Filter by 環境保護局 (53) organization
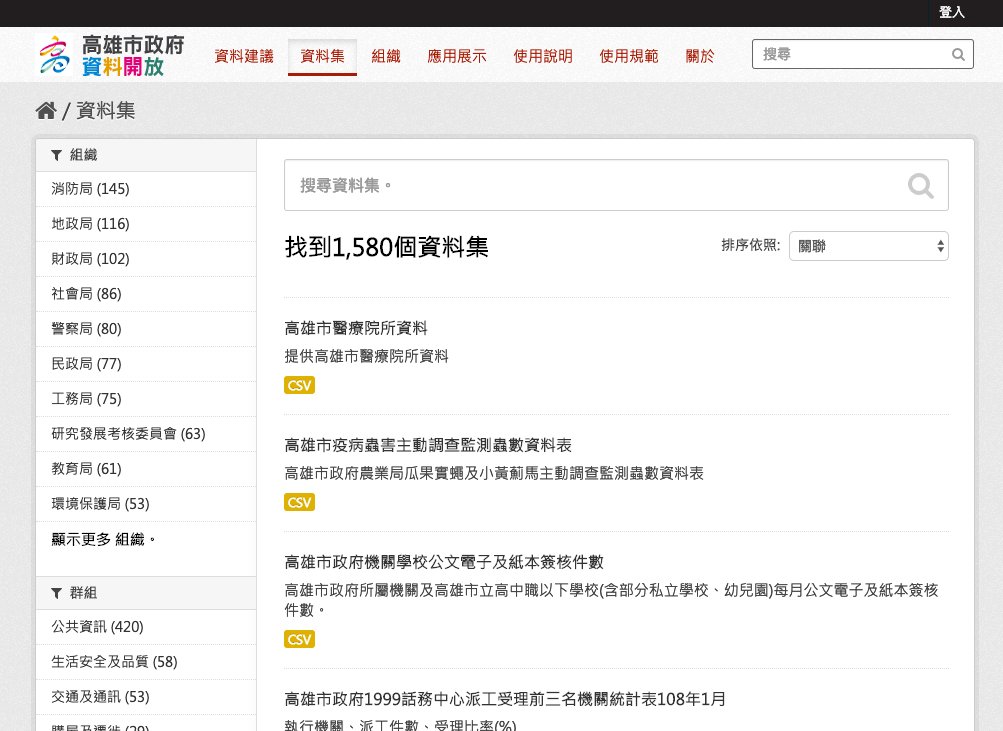 [100, 504]
